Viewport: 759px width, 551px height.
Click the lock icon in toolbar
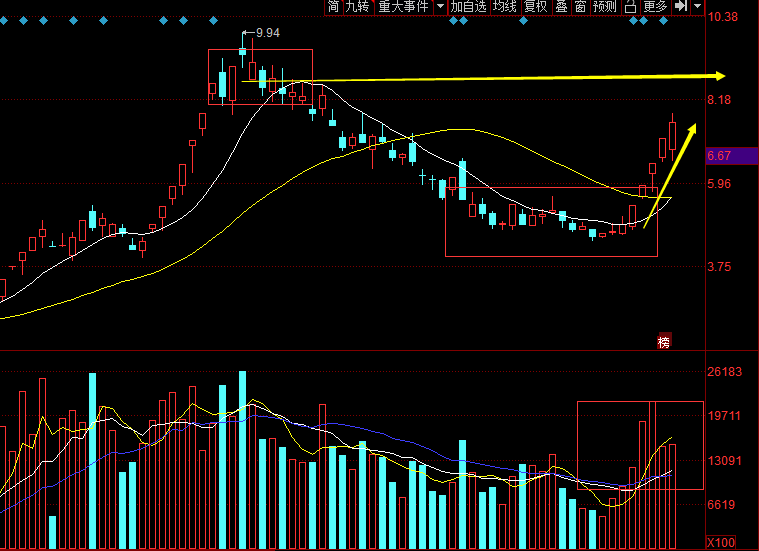coord(630,7)
